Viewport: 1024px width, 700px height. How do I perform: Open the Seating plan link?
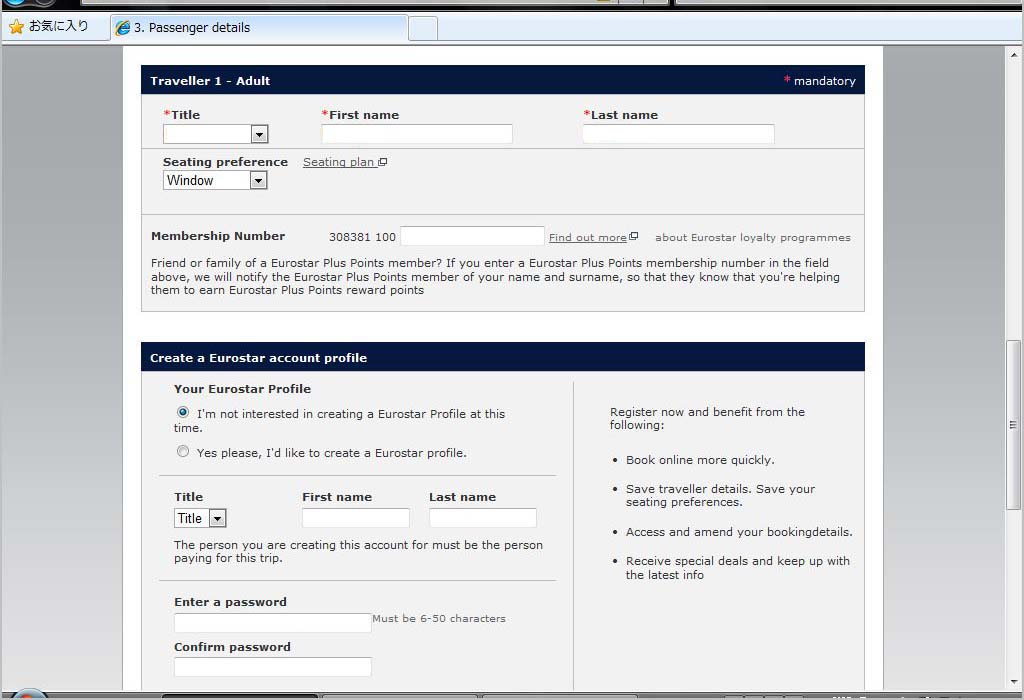(x=338, y=162)
